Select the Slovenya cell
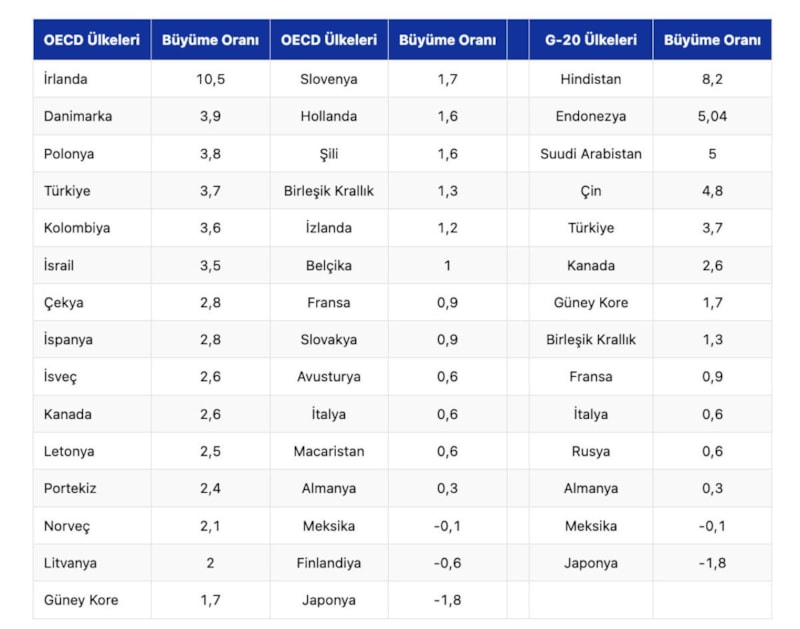800x629 pixels. pyautogui.click(x=329, y=79)
